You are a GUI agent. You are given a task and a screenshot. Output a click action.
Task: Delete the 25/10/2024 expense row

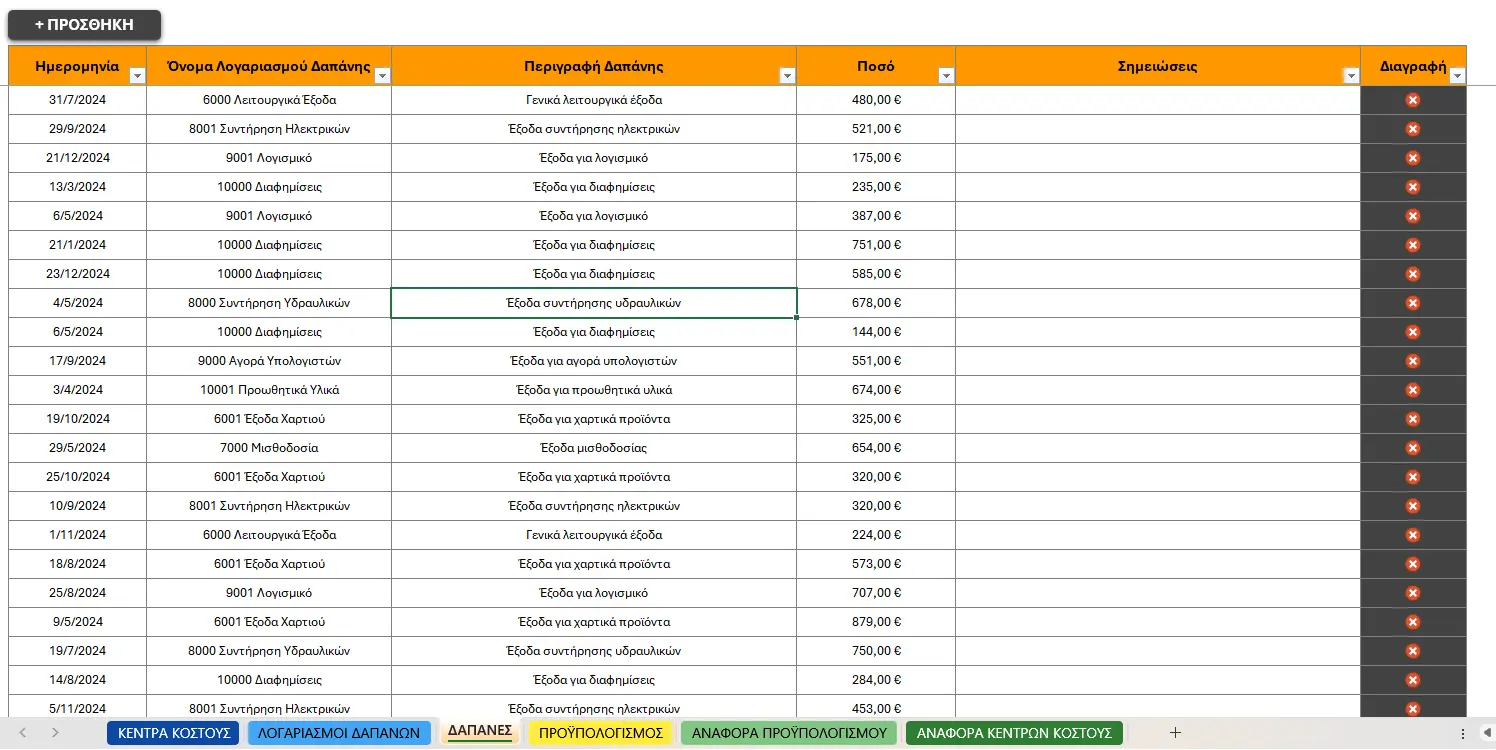coord(1413,477)
